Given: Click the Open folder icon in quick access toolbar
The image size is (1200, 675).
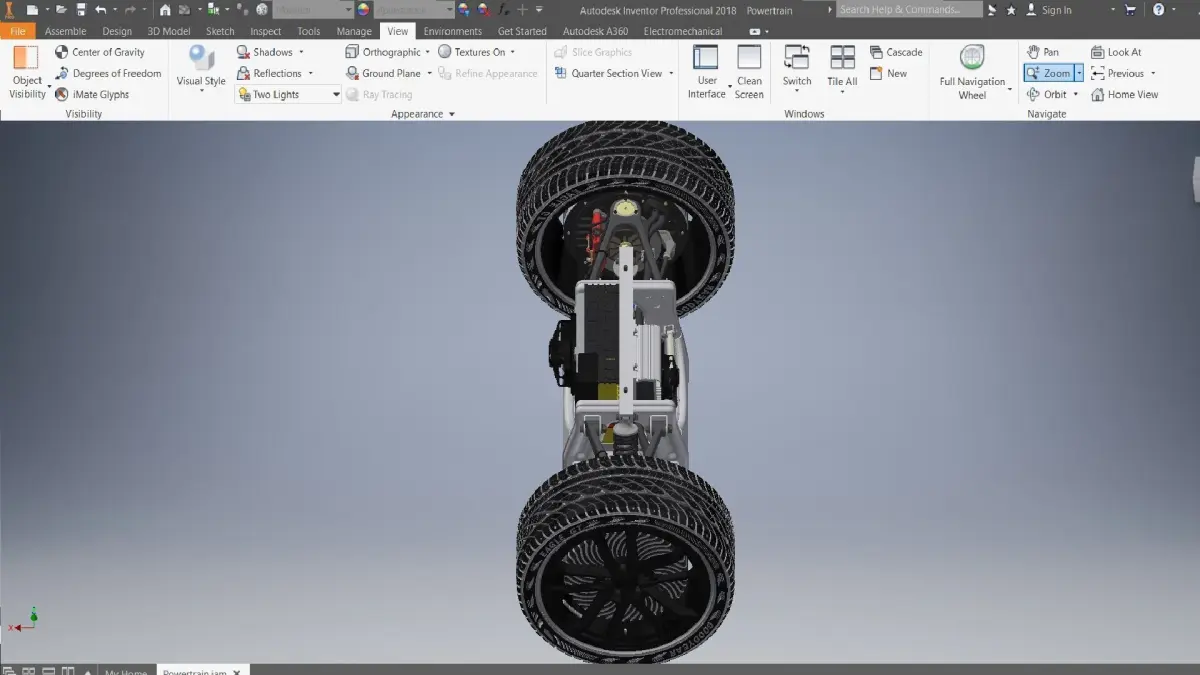Looking at the screenshot, I should [61, 10].
